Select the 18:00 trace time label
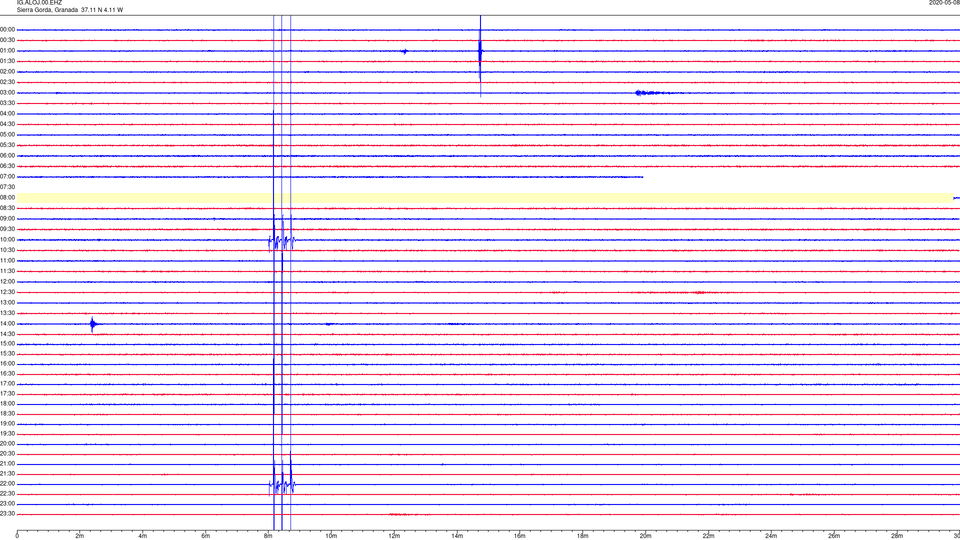The image size is (960, 540). pos(7,404)
